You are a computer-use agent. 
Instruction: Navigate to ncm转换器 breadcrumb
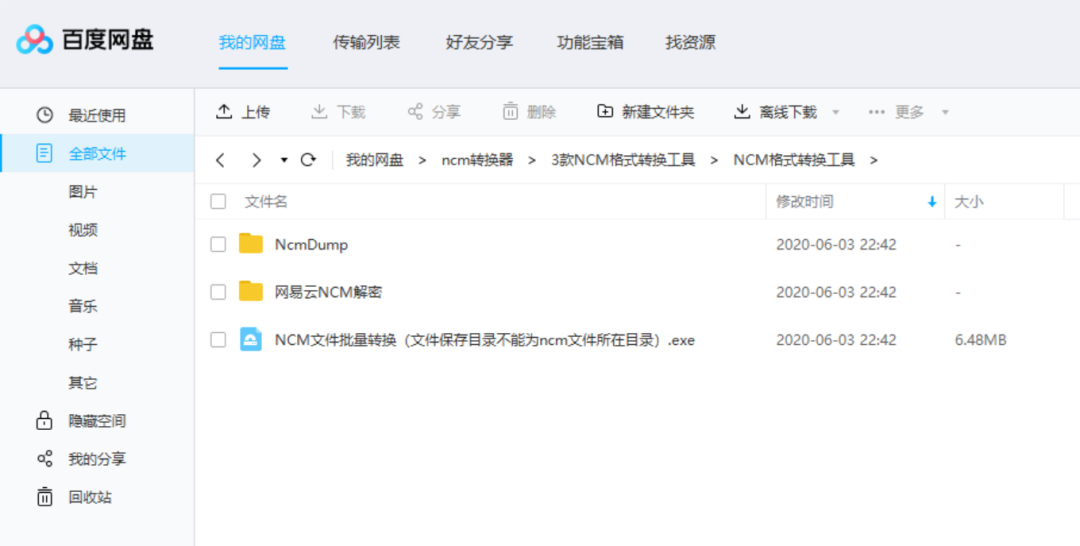[477, 160]
